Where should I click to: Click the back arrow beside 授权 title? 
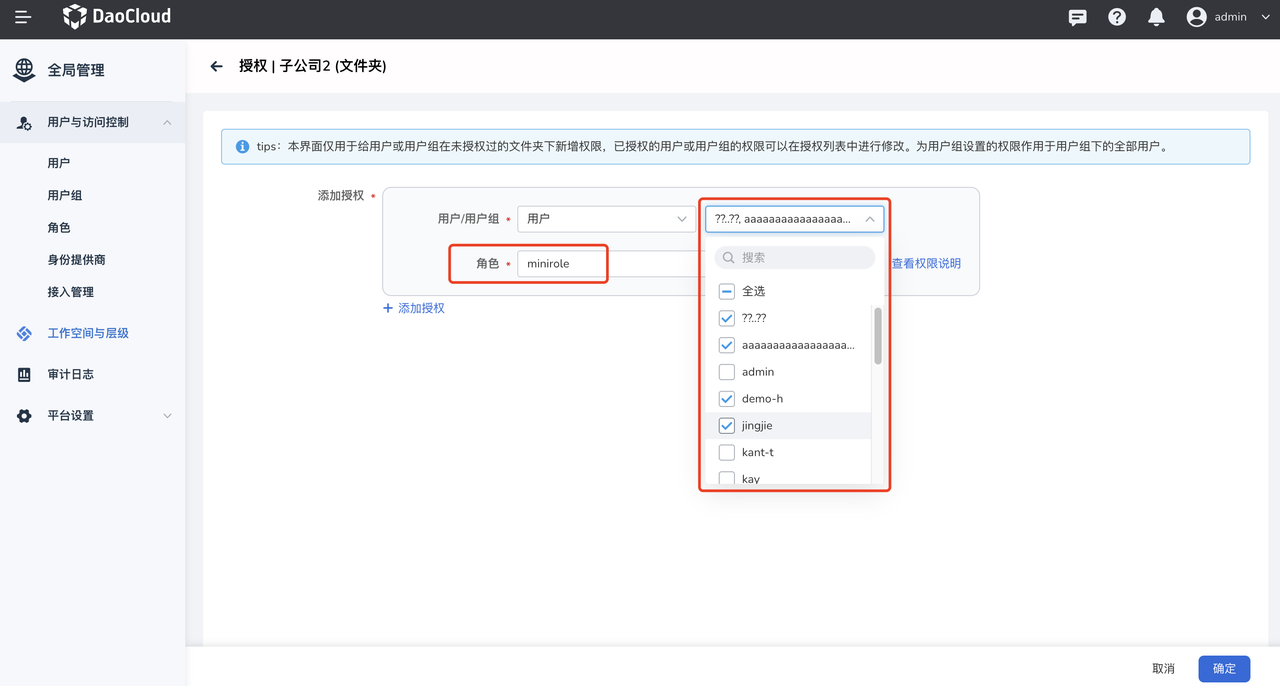216,65
